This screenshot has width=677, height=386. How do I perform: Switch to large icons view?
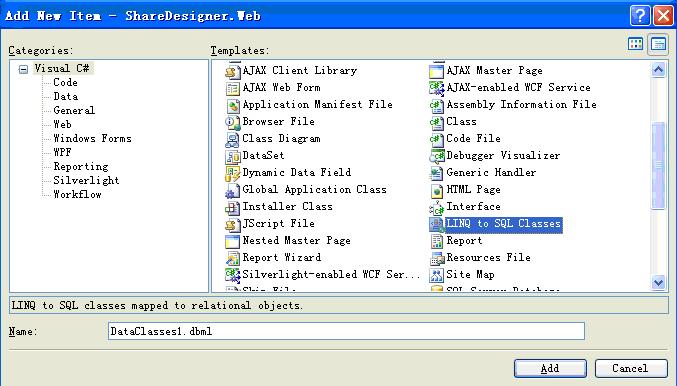(636, 44)
